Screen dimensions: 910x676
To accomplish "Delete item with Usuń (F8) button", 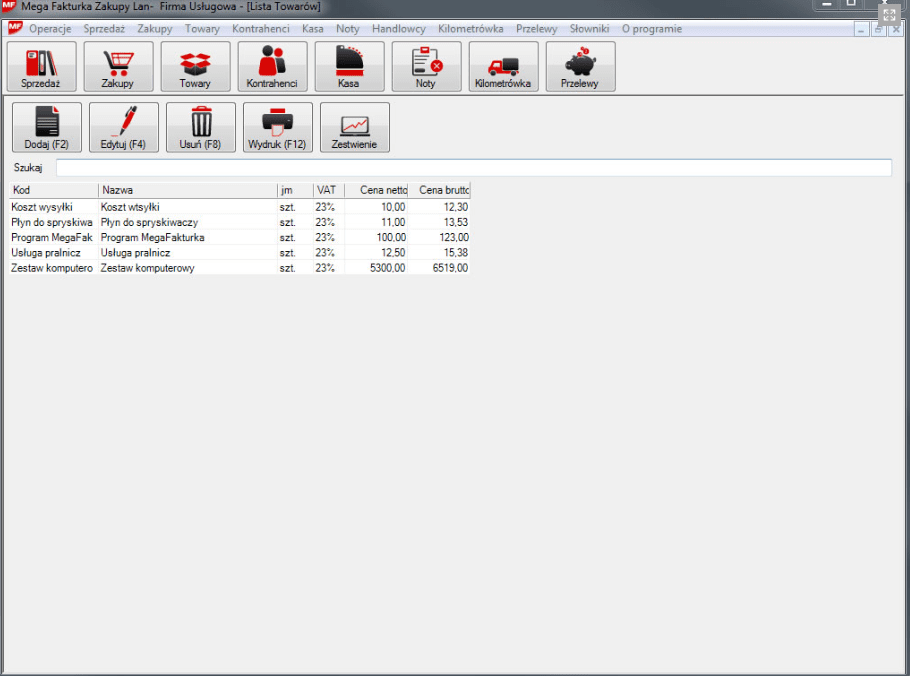I will click(x=200, y=127).
